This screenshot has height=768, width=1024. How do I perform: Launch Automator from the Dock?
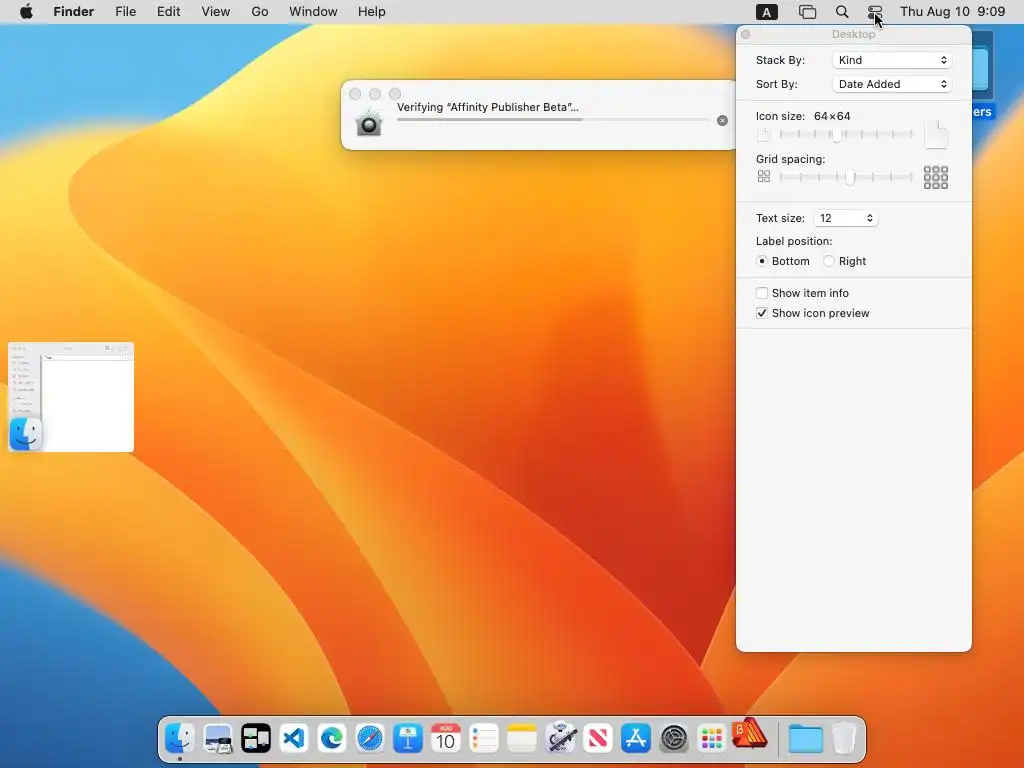point(560,739)
